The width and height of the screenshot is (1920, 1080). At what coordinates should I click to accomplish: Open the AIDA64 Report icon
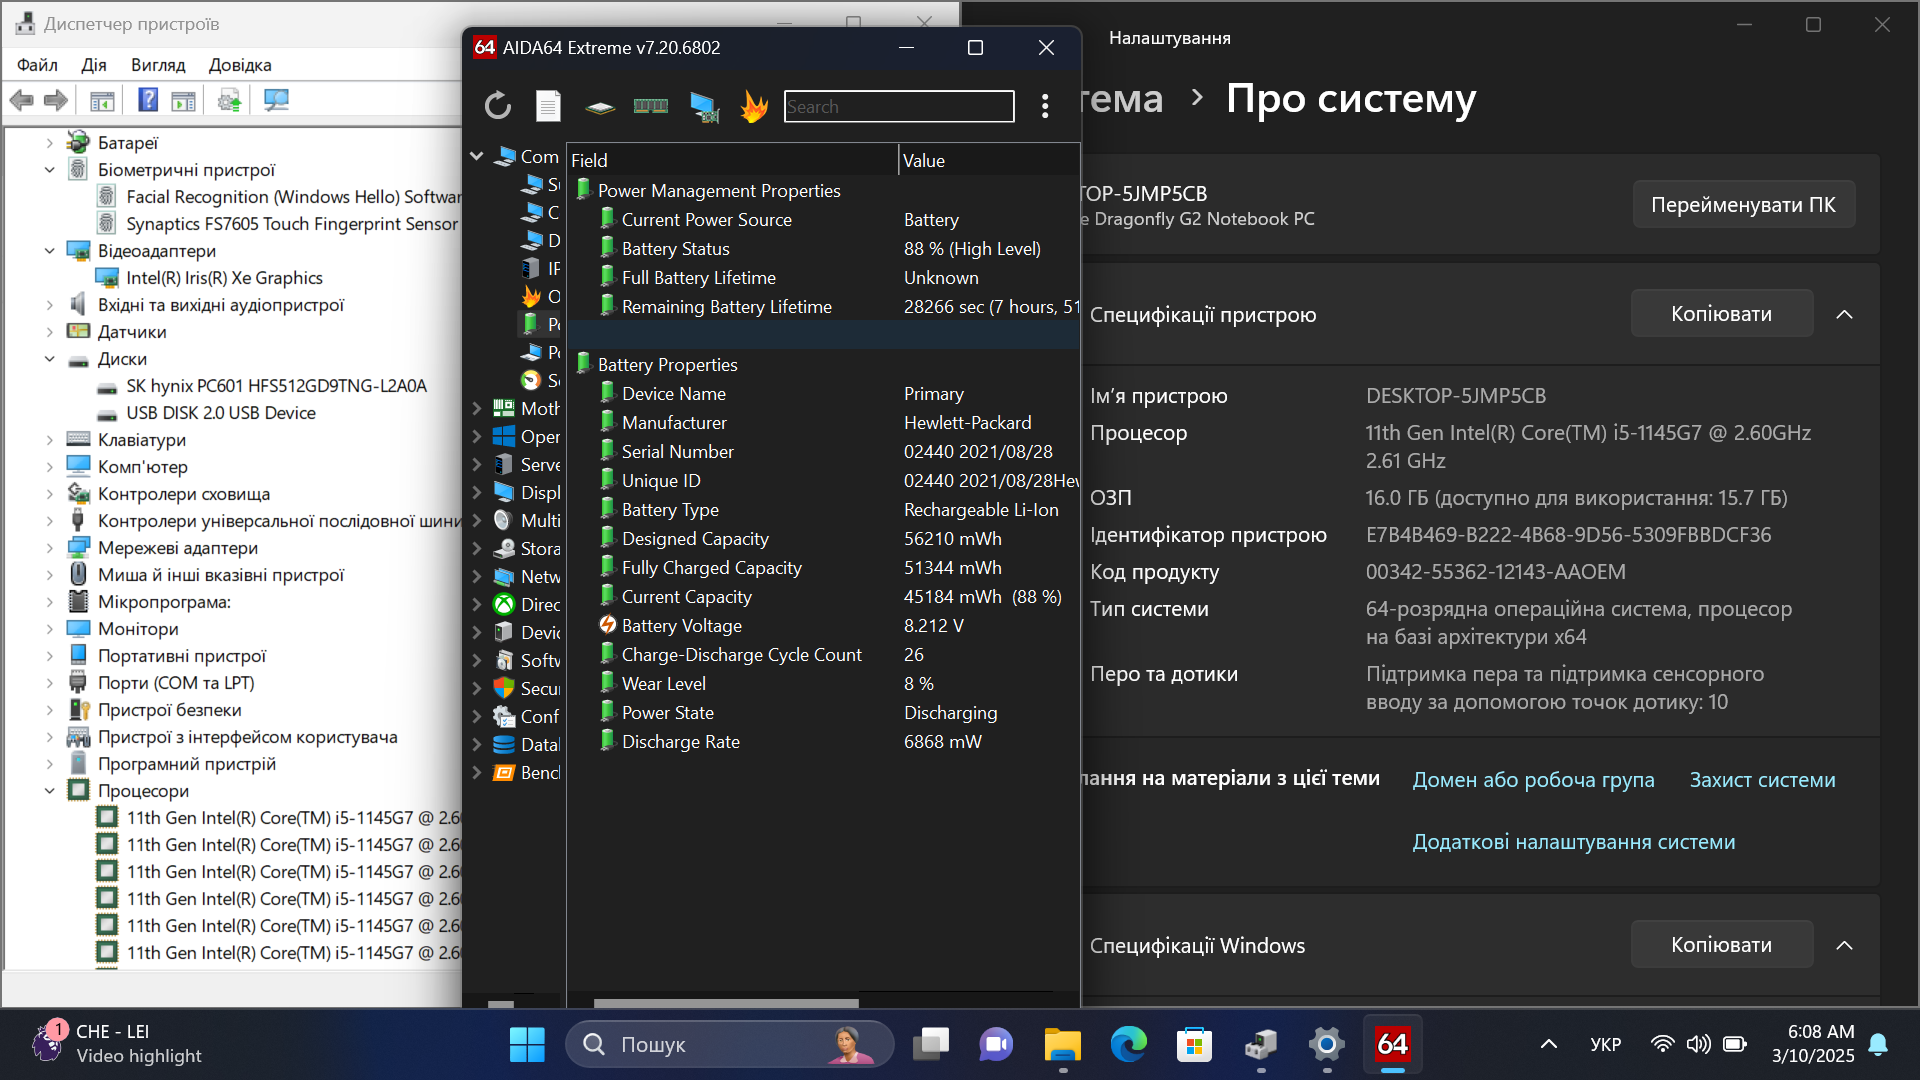tap(548, 106)
